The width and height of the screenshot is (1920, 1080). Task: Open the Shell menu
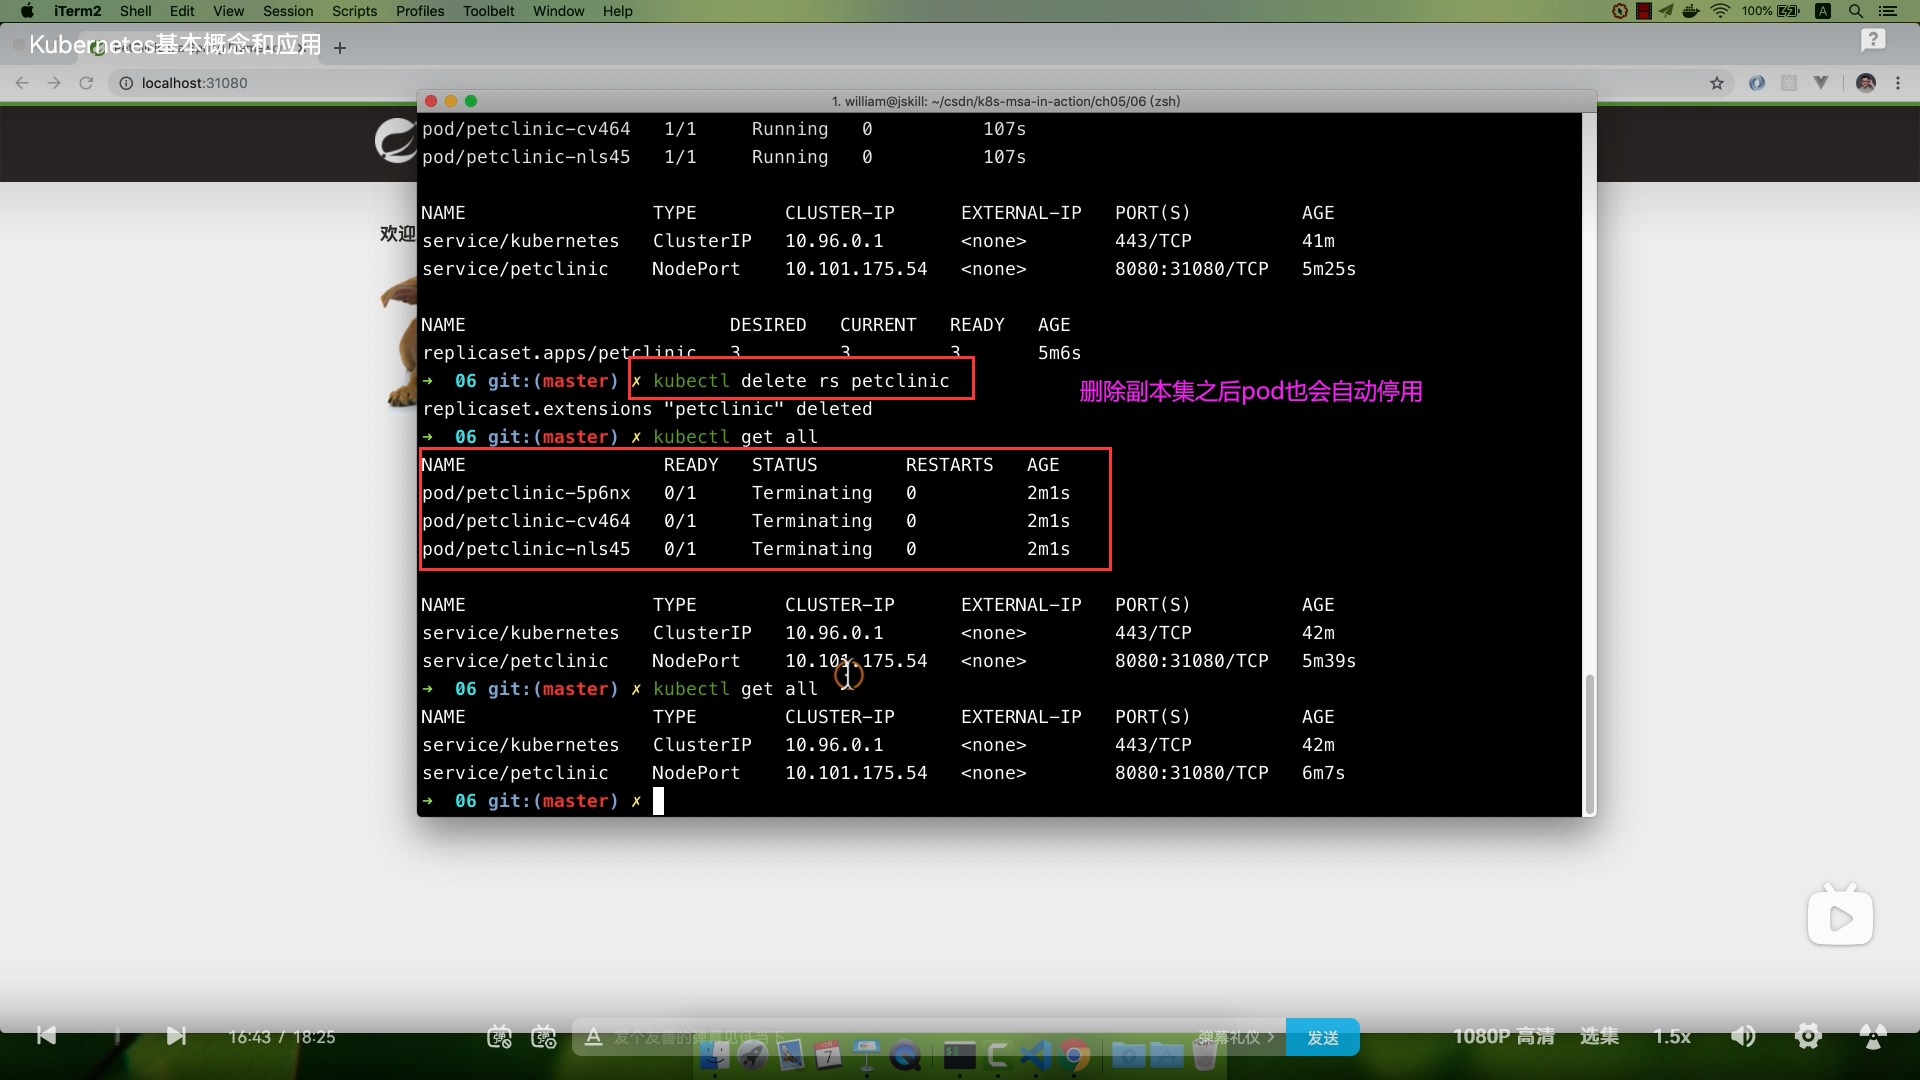click(x=135, y=11)
